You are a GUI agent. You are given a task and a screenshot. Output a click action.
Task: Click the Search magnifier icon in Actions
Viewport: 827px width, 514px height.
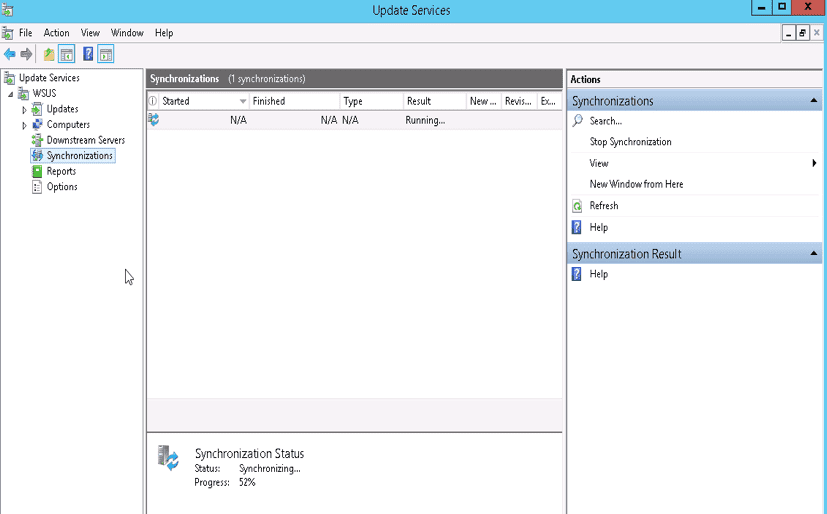(577, 121)
